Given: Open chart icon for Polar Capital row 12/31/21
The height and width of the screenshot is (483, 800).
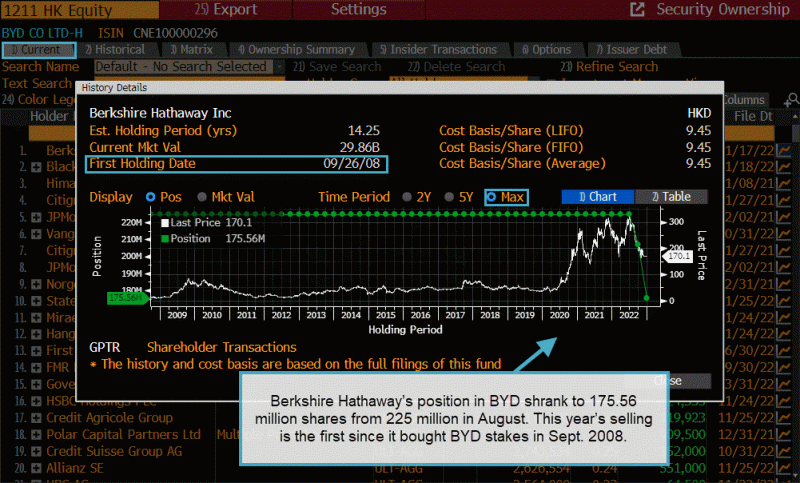Looking at the screenshot, I should pos(784,435).
